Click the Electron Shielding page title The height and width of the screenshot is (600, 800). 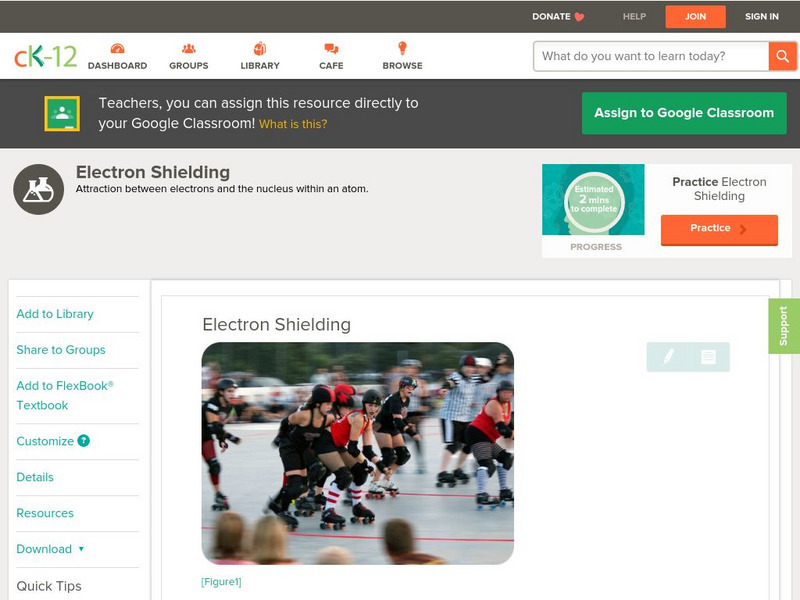[x=153, y=172]
